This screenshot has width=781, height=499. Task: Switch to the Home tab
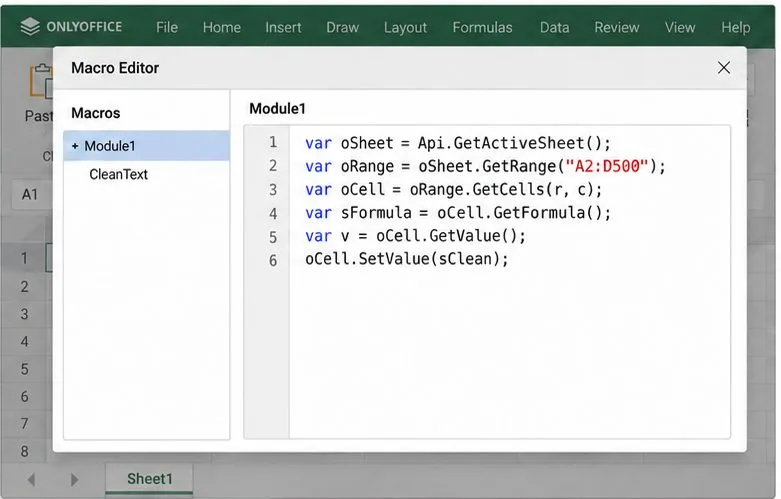[x=222, y=27]
